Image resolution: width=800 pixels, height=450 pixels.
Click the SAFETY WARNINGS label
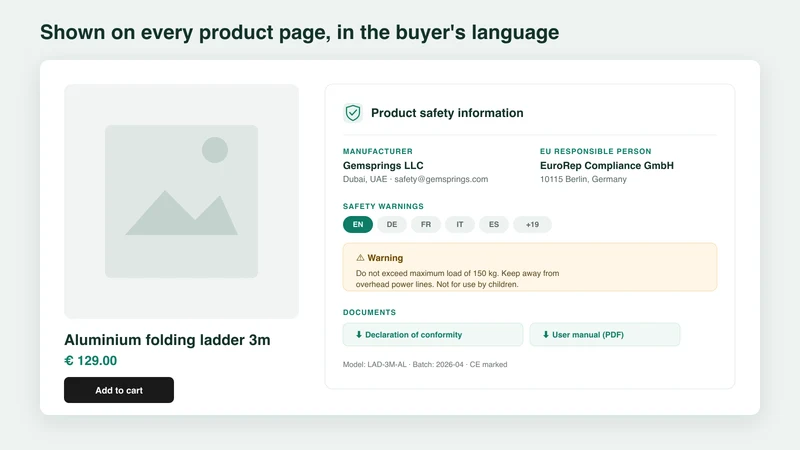coord(383,206)
